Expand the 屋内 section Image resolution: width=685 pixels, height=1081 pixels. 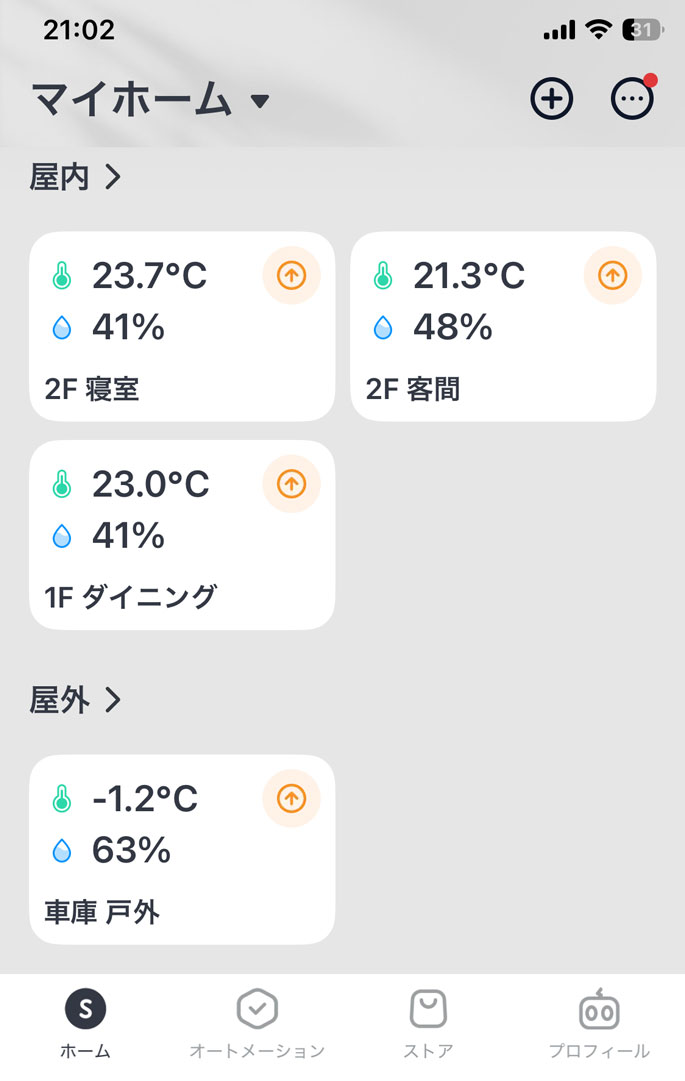coord(76,178)
